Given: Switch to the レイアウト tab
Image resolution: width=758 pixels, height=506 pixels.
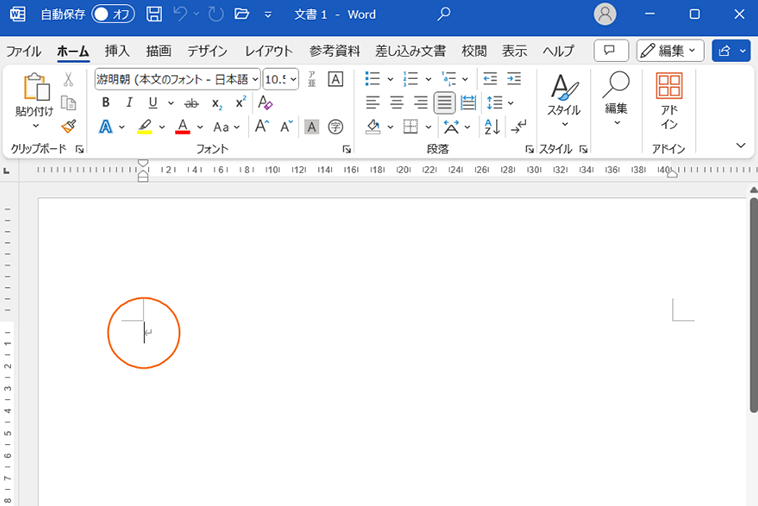Looking at the screenshot, I should point(269,51).
